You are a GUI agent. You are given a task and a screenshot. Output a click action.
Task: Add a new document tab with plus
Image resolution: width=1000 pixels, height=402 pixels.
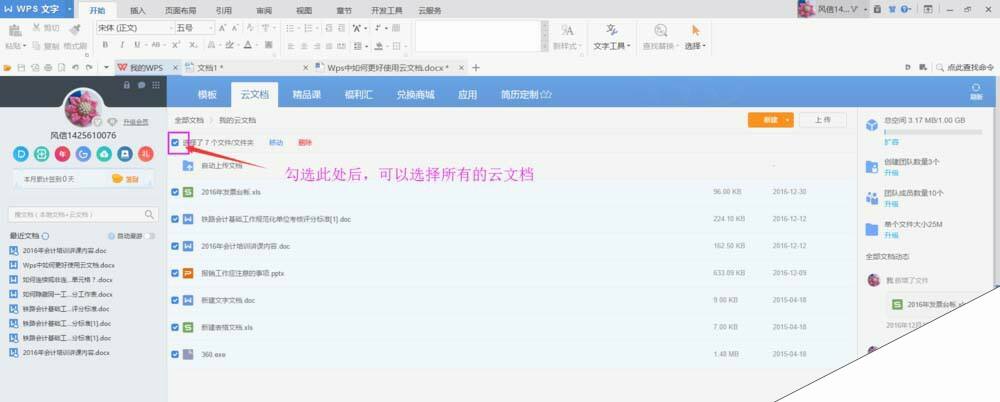[475, 68]
